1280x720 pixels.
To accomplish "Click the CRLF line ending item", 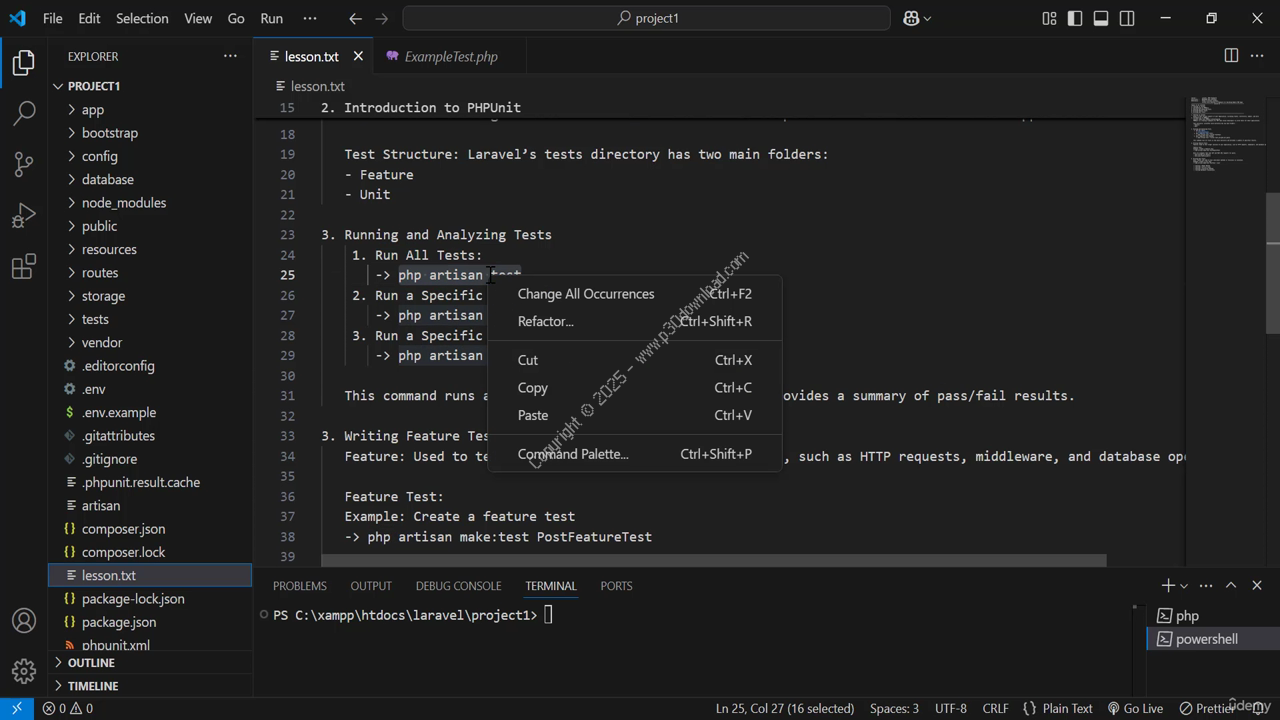I will 995,708.
